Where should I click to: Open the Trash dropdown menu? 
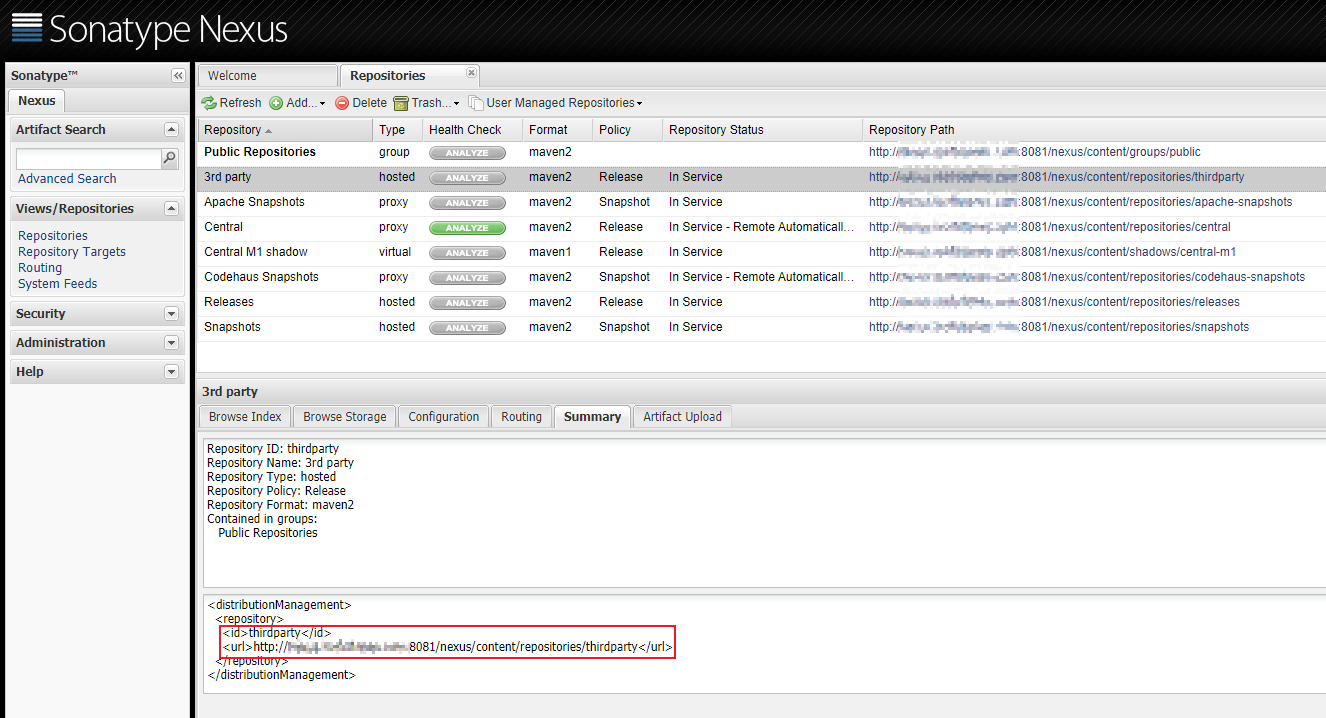tap(426, 103)
